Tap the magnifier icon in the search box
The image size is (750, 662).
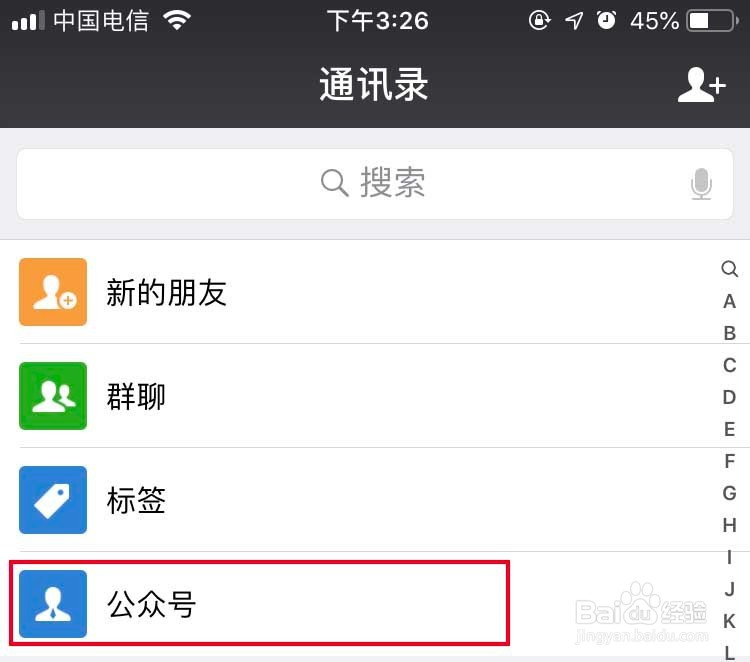point(334,183)
